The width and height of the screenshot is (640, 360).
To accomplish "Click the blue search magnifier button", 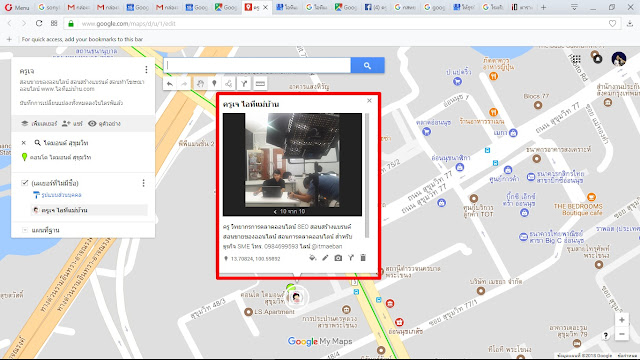I will (x=367, y=65).
